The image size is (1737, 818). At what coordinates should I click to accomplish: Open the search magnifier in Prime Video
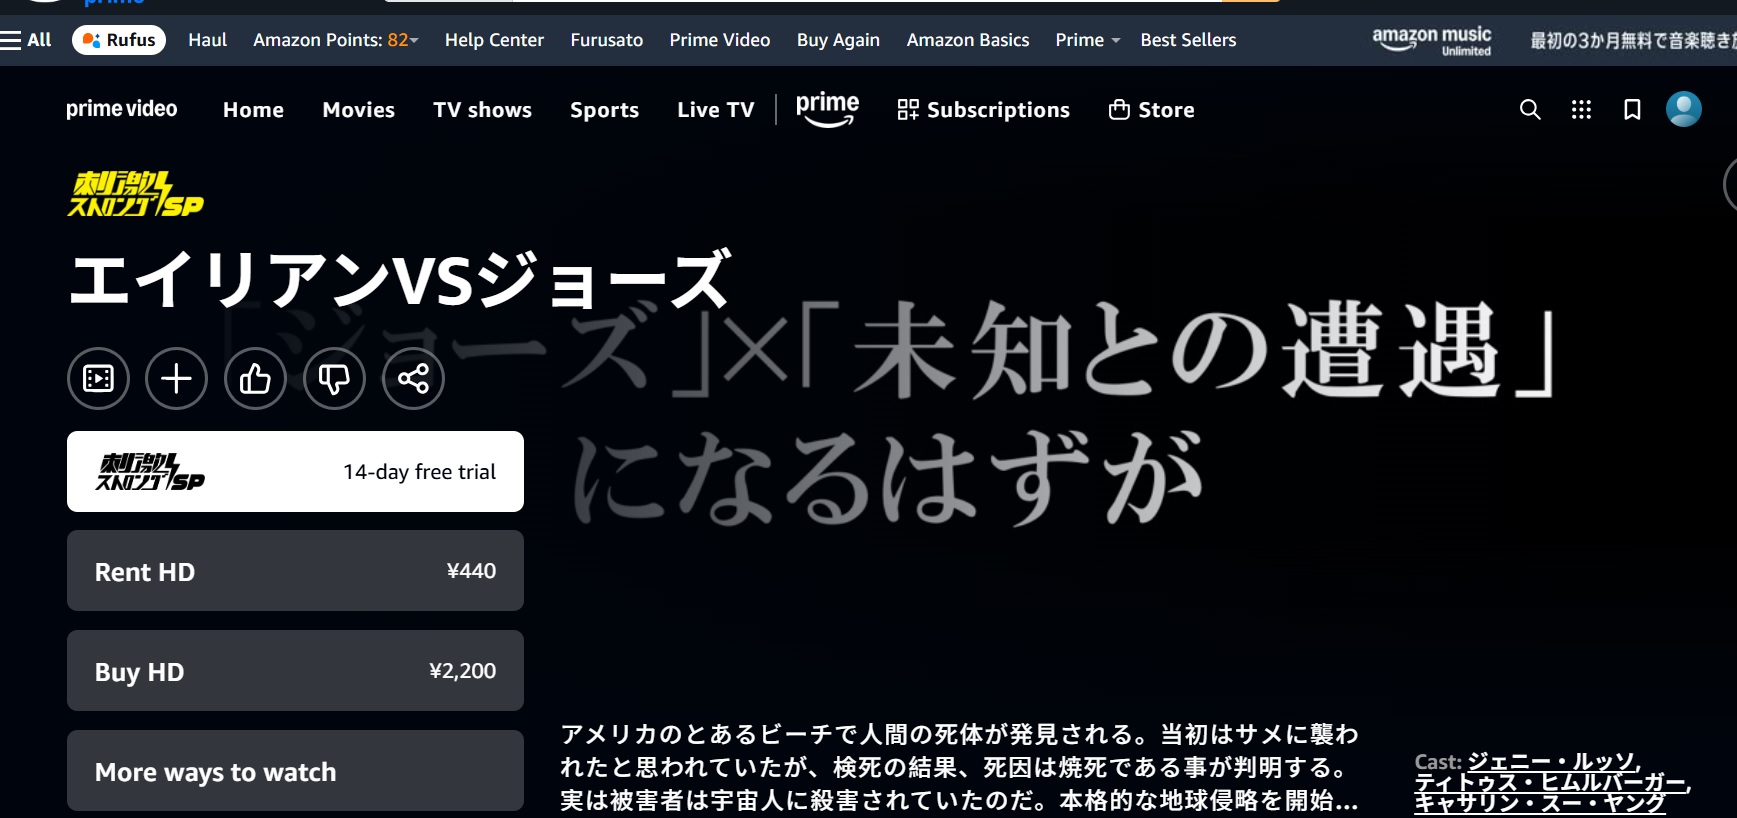coord(1529,110)
